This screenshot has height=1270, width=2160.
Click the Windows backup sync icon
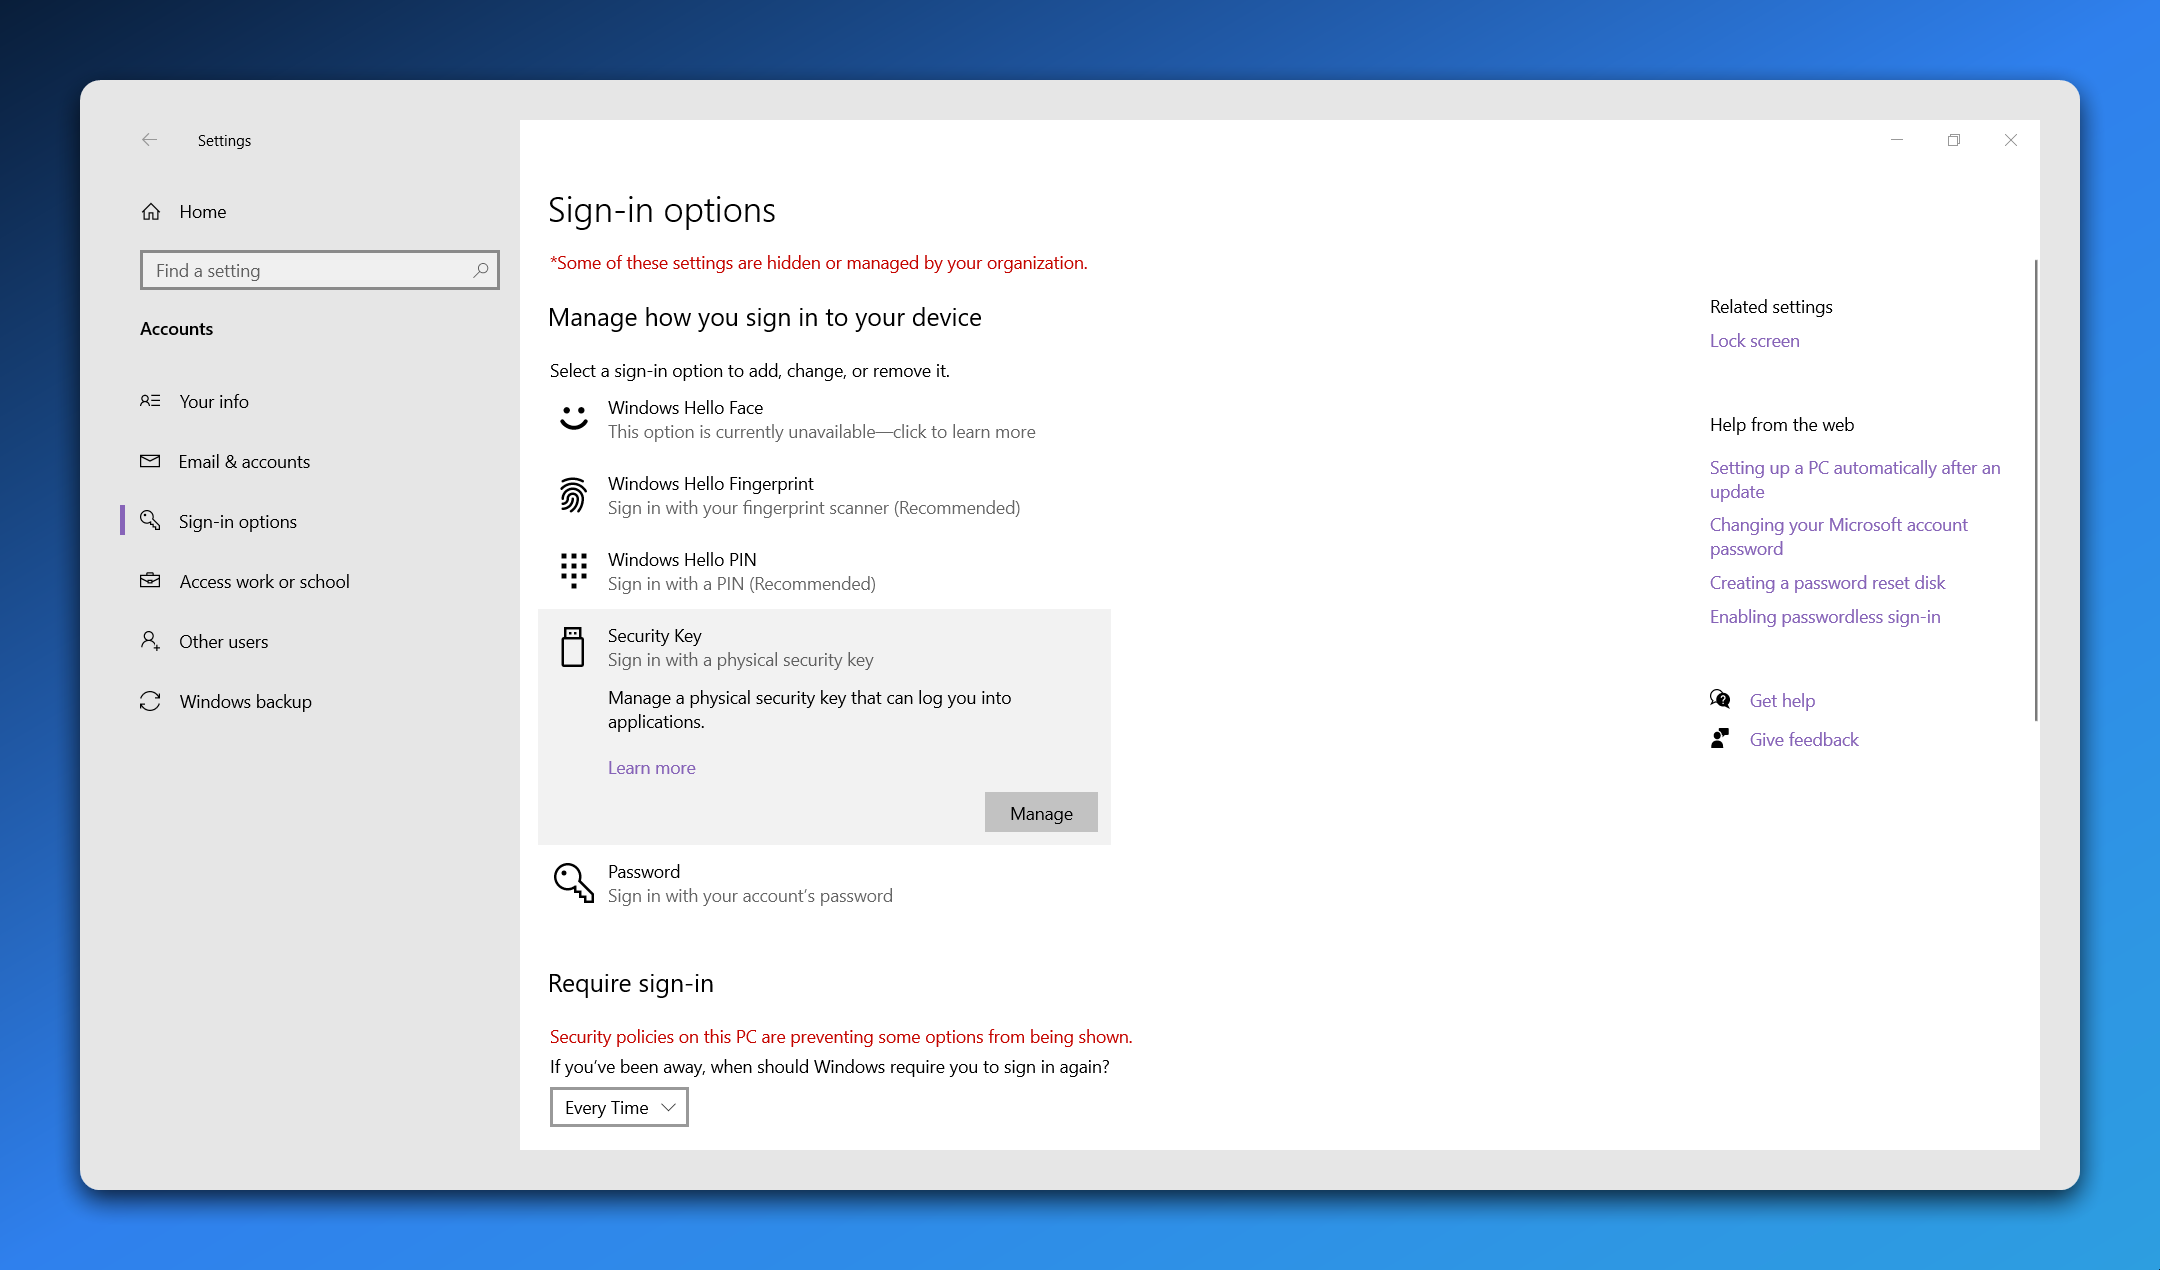click(150, 701)
